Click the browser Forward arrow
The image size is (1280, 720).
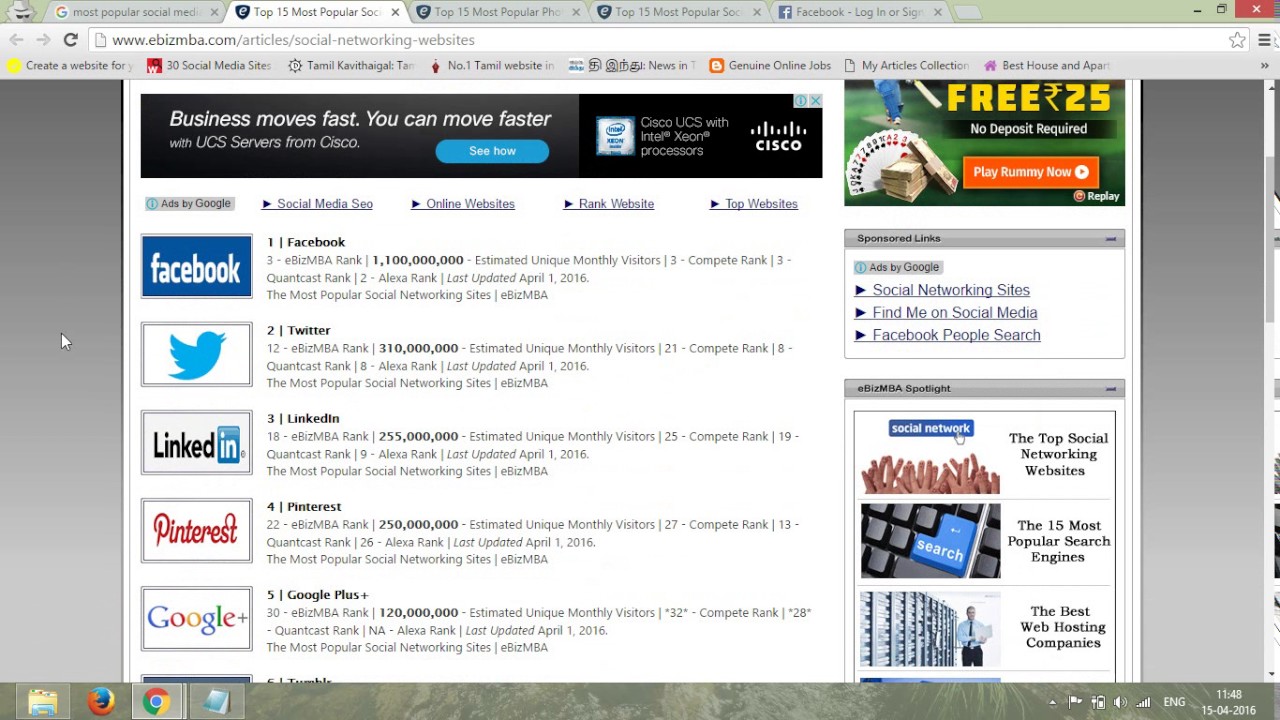tap(43, 40)
